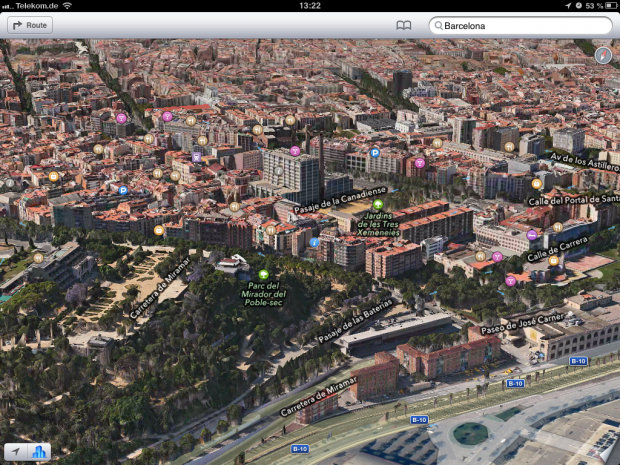Reset orientation with the compass icon

(x=603, y=56)
